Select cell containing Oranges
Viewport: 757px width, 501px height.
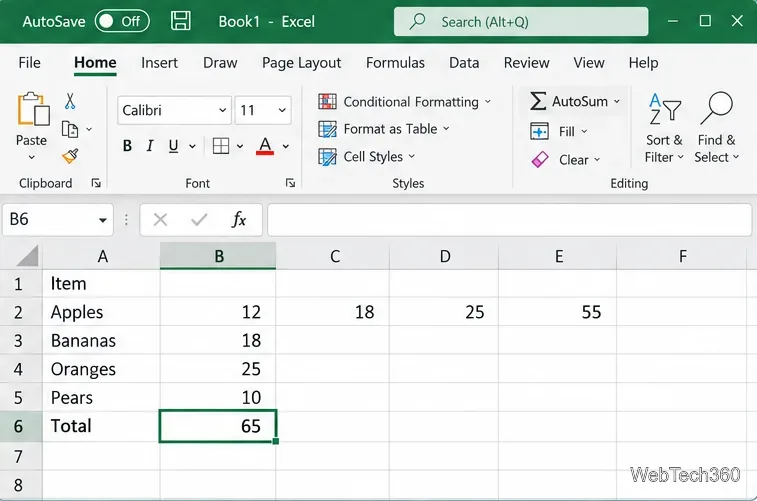point(101,369)
